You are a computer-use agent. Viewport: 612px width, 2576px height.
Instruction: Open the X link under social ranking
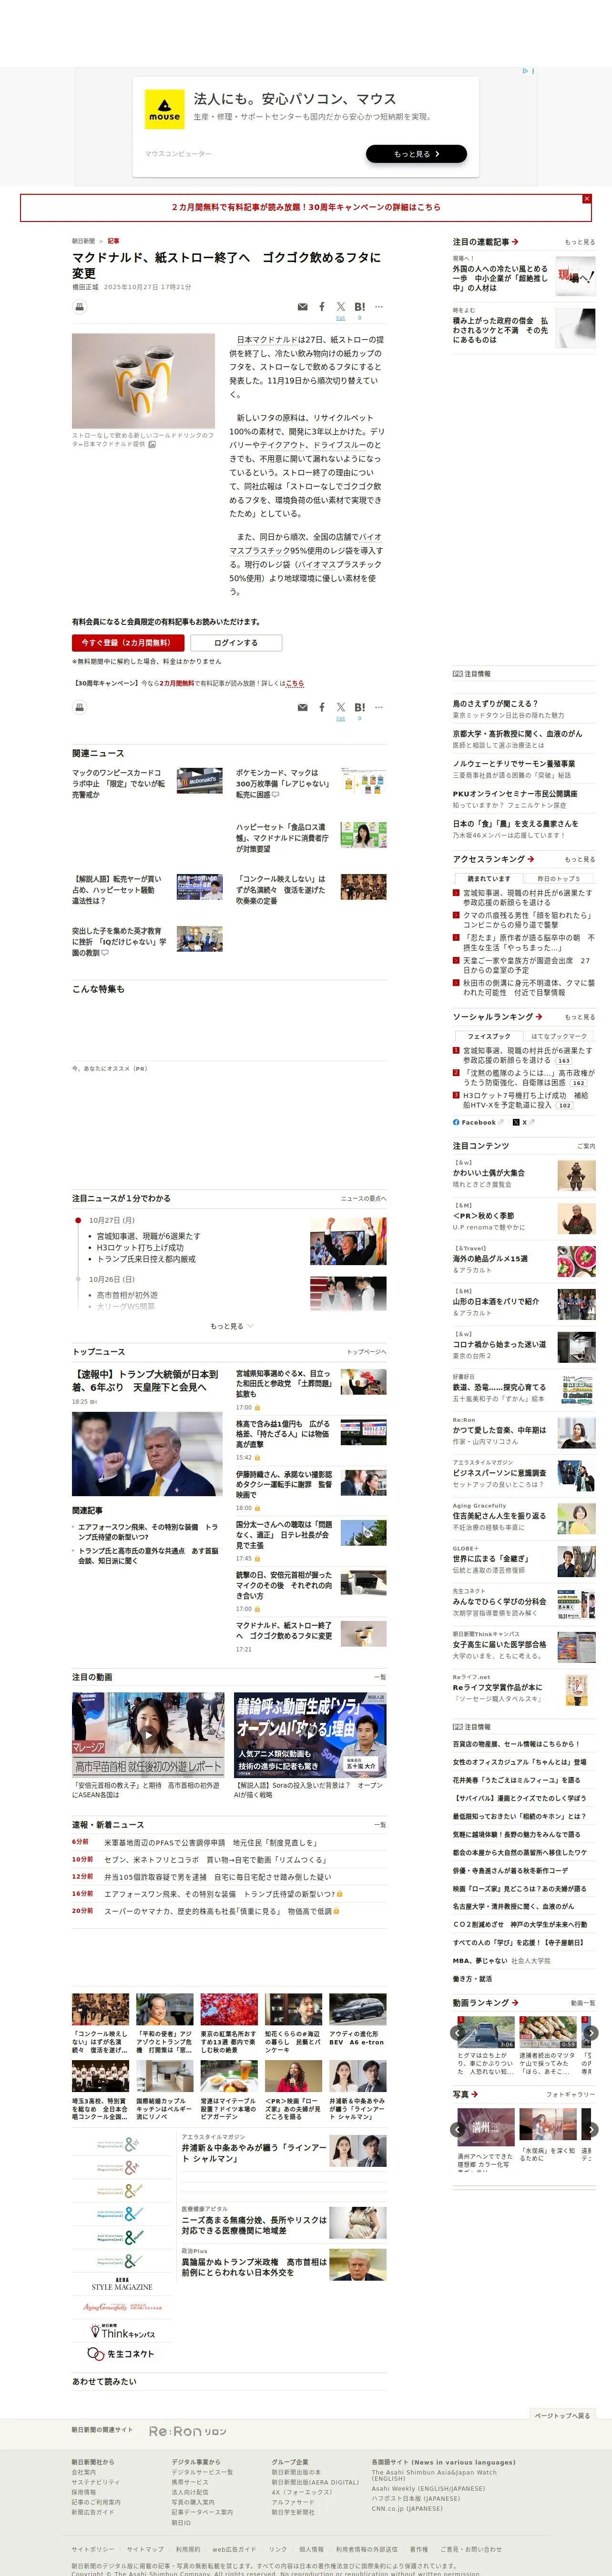519,1122
